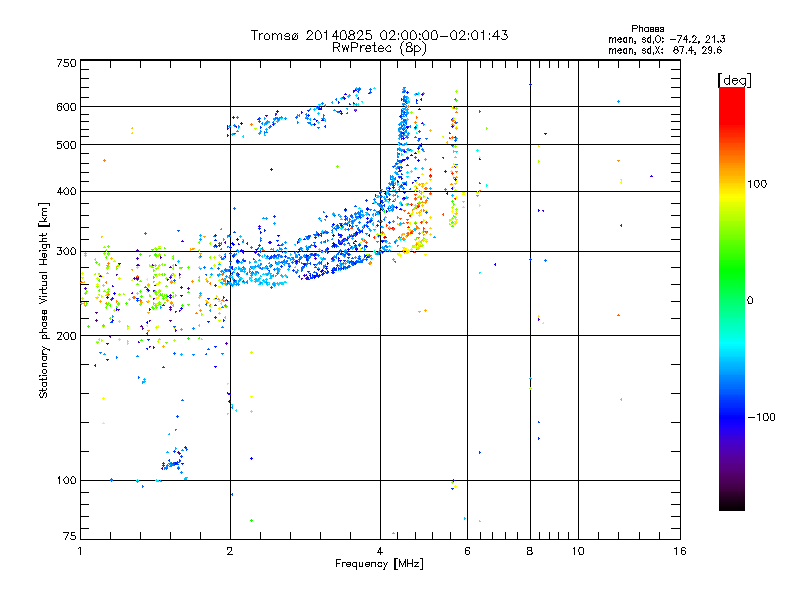
Task: Click the x-axis label '4'
Action: [x=380, y=551]
